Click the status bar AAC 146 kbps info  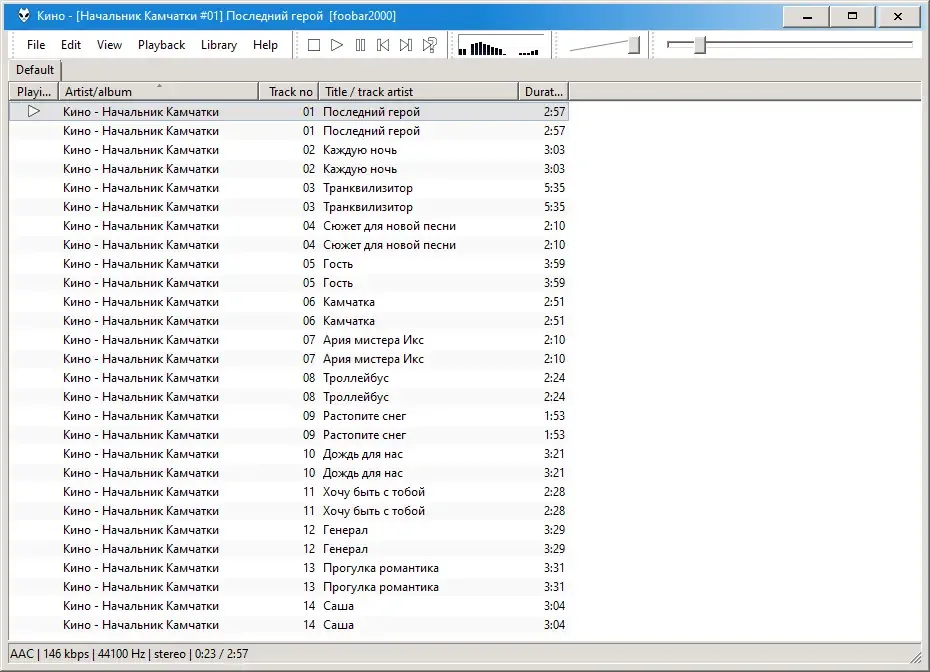click(129, 654)
